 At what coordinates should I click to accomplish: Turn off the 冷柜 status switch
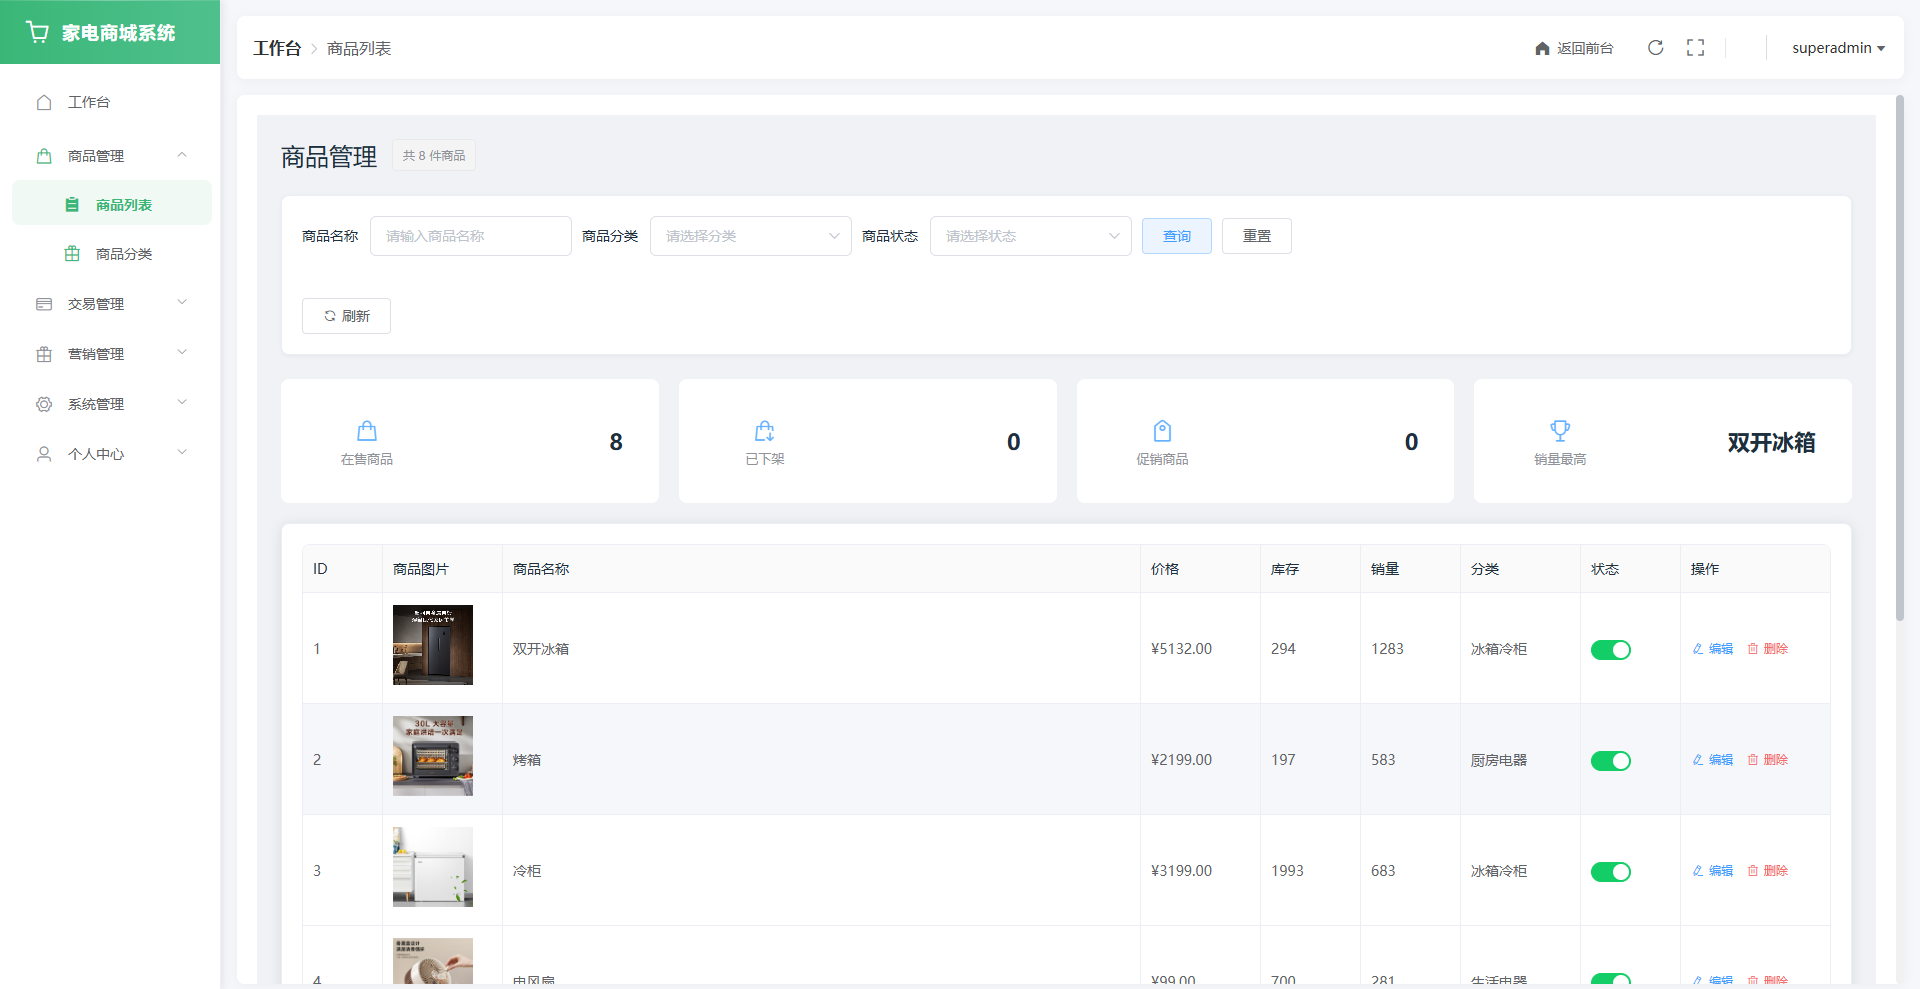[1610, 872]
